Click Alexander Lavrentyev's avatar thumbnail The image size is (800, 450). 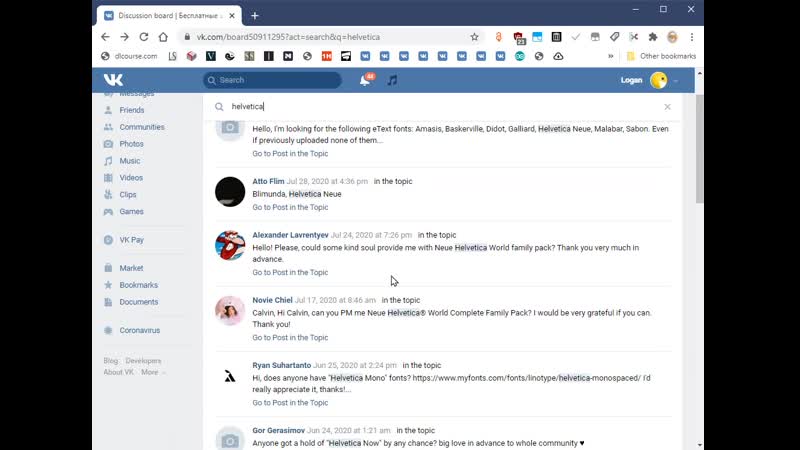click(x=230, y=245)
